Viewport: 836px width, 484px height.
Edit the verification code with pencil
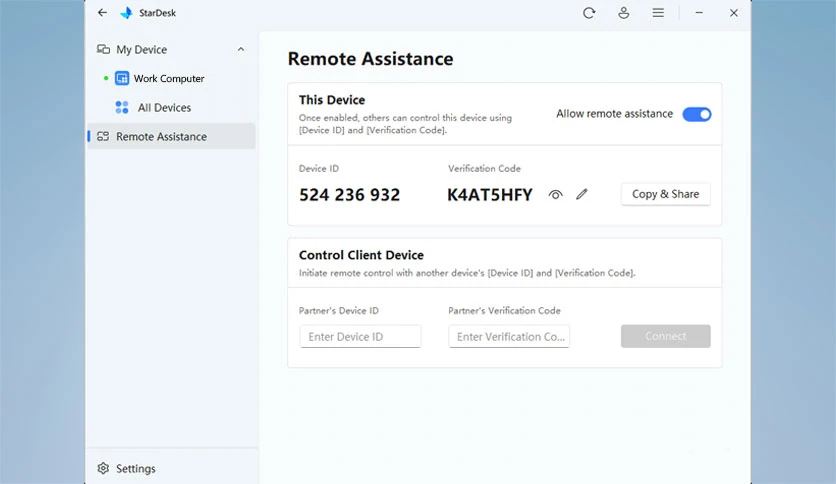(x=582, y=194)
